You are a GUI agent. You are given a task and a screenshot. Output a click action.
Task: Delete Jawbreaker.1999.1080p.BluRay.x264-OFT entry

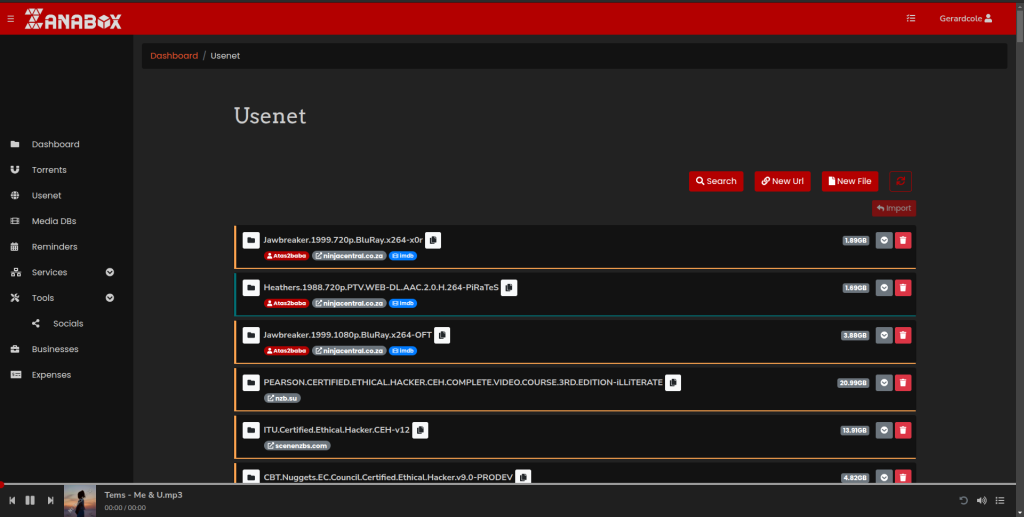click(x=903, y=335)
